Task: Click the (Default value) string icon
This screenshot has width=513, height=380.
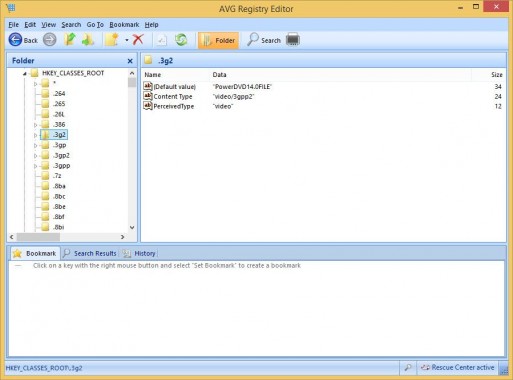Action: pyautogui.click(x=148, y=86)
